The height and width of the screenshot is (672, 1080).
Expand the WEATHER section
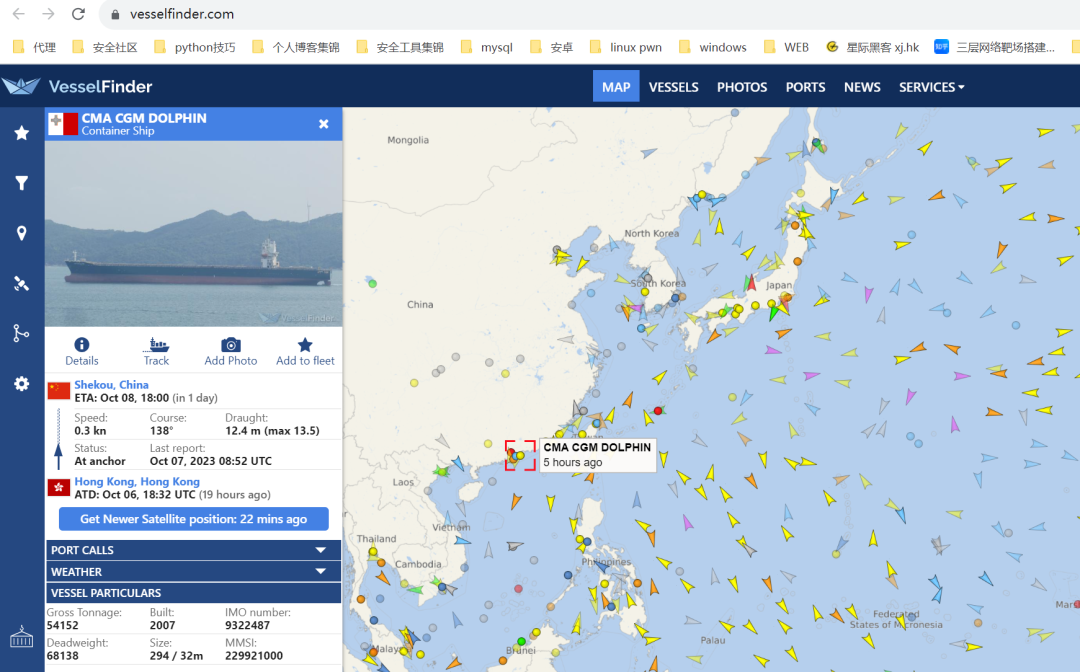194,571
